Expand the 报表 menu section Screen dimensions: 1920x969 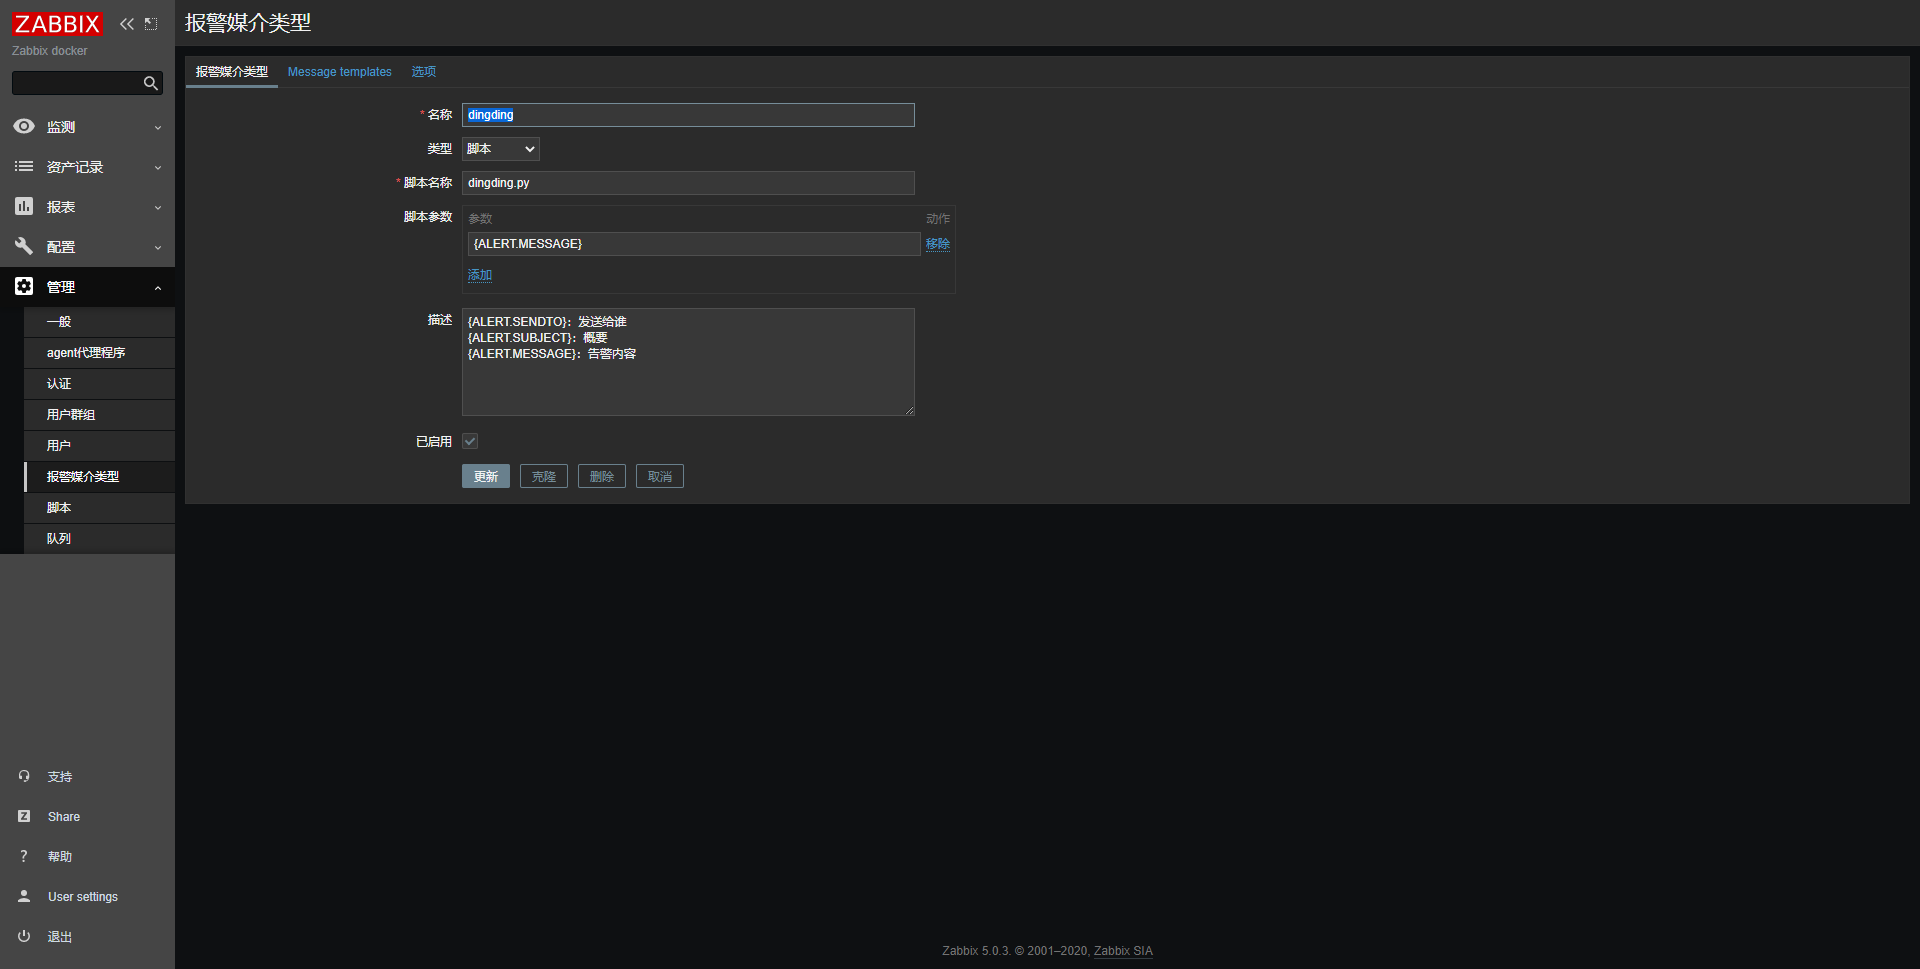pos(87,207)
